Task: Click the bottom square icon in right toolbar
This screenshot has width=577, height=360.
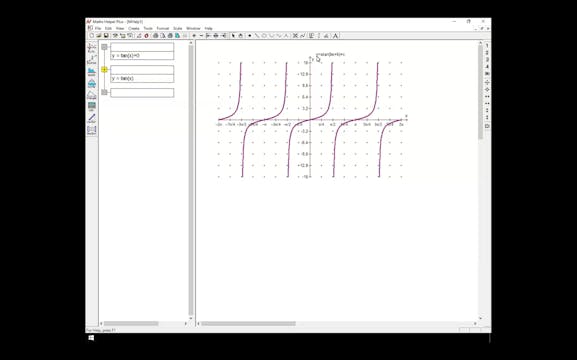Action: point(487,126)
